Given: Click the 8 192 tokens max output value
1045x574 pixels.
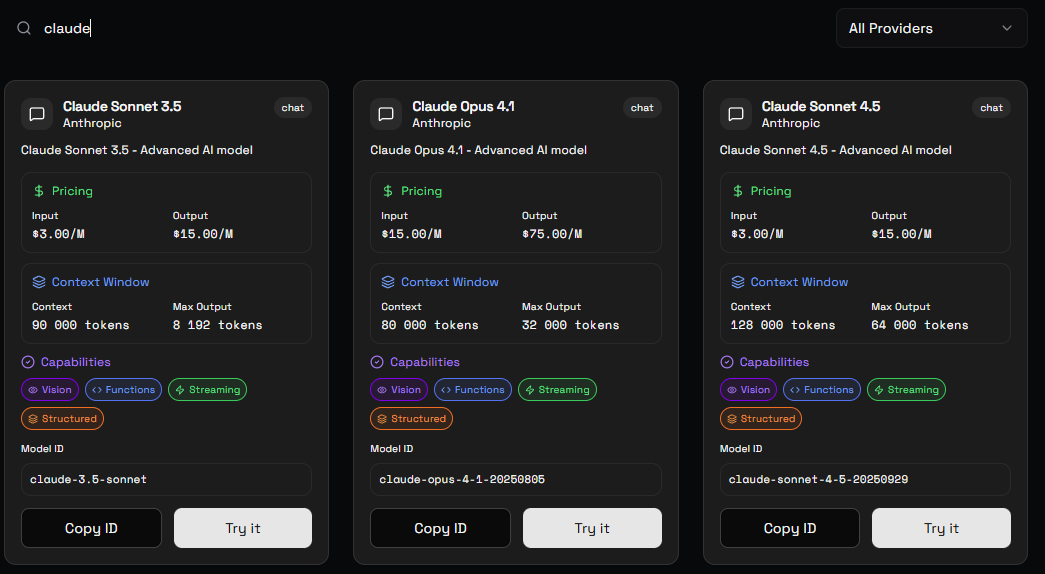Looking at the screenshot, I should coord(217,325).
